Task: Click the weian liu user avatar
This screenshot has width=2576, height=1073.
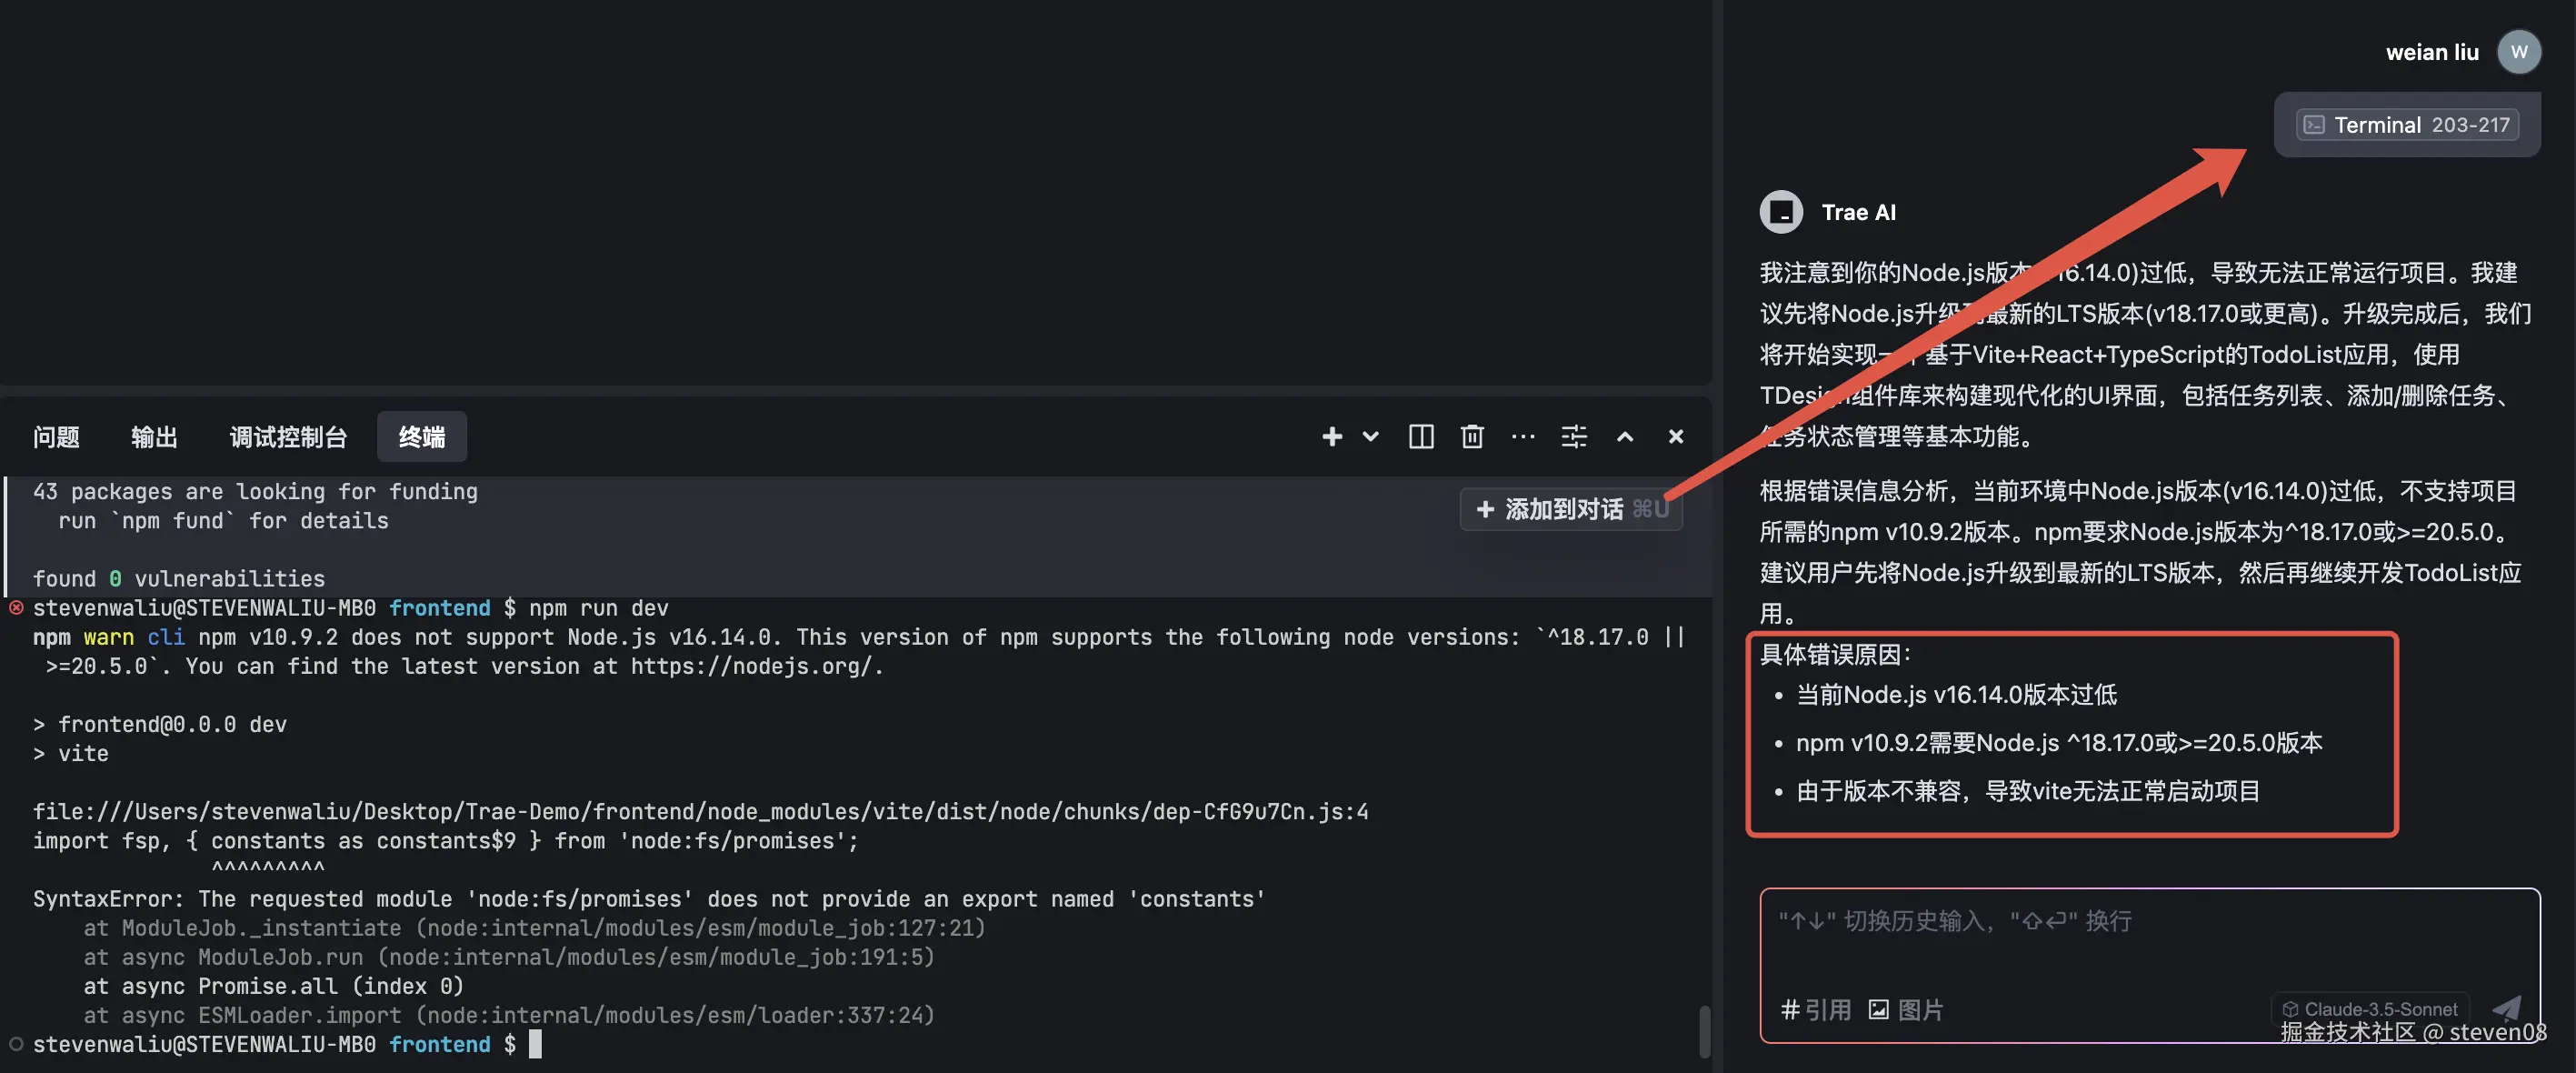Action: click(x=2518, y=52)
